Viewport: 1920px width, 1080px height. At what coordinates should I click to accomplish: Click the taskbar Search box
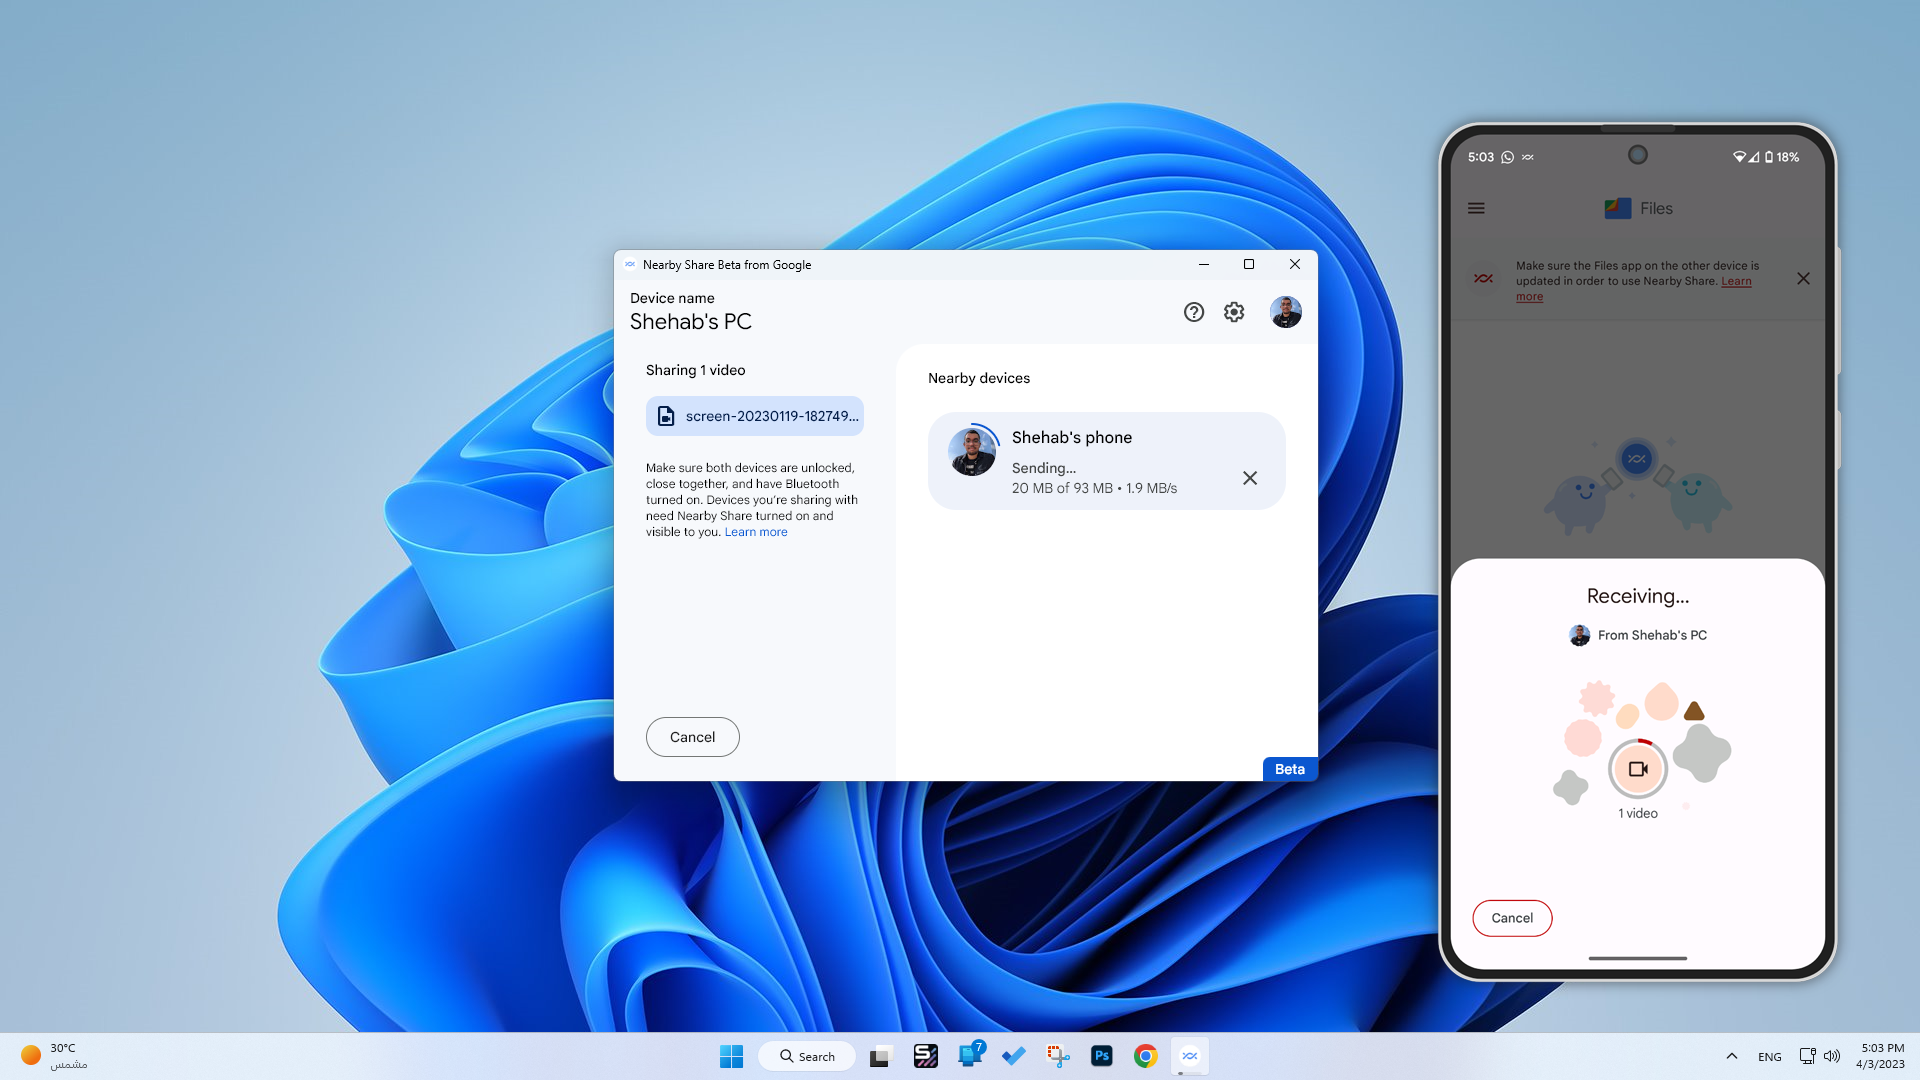pos(807,1056)
